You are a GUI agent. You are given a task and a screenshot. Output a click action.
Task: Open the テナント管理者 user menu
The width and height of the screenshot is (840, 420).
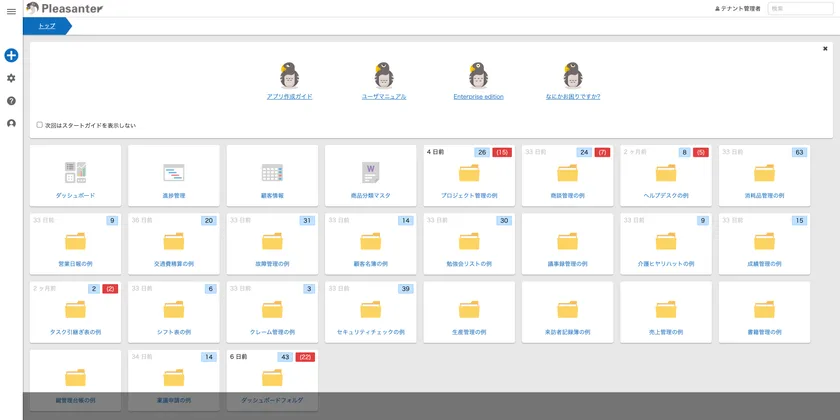(x=737, y=8)
